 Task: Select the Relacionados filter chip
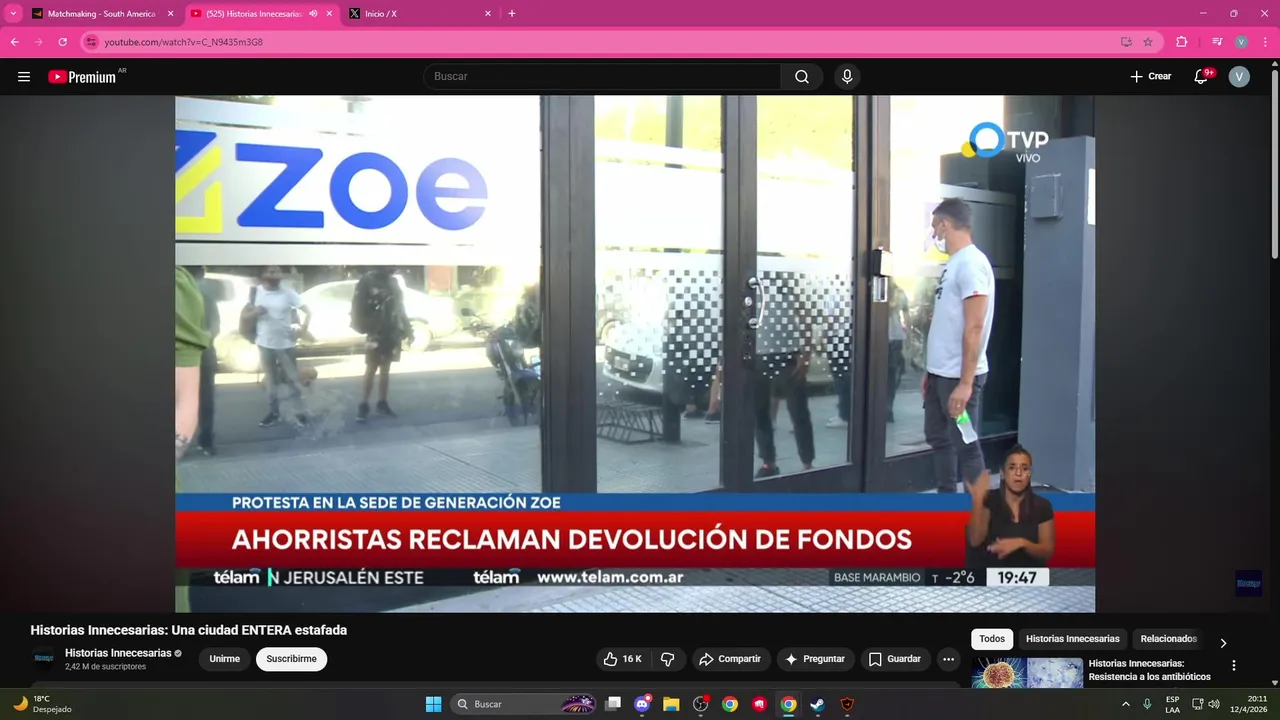[1168, 639]
